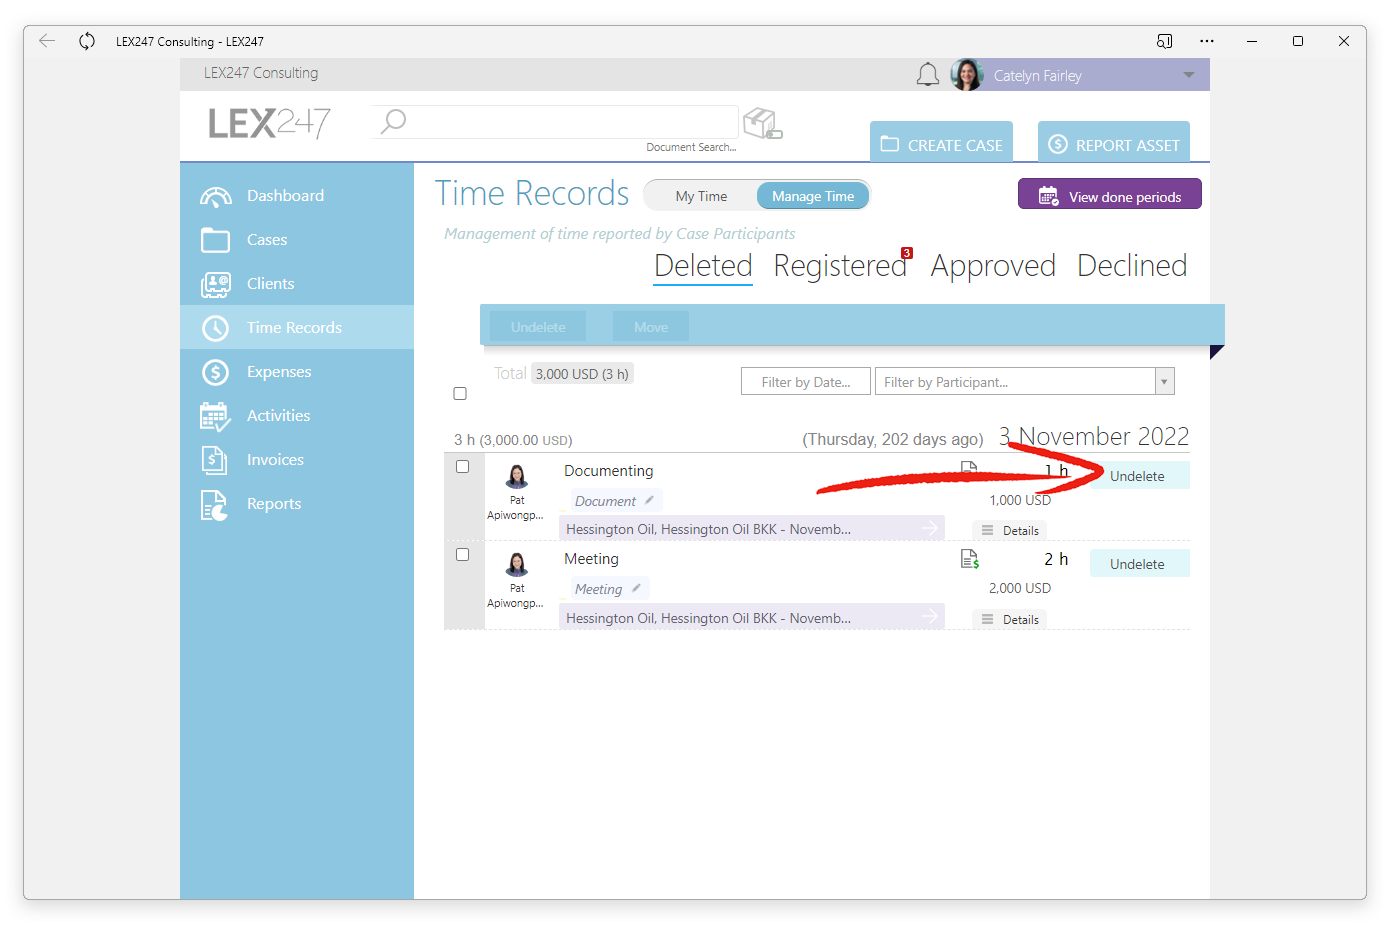The image size is (1390, 925).
Task: Click Catelyn Fairley's avatar picture
Action: tap(967, 75)
